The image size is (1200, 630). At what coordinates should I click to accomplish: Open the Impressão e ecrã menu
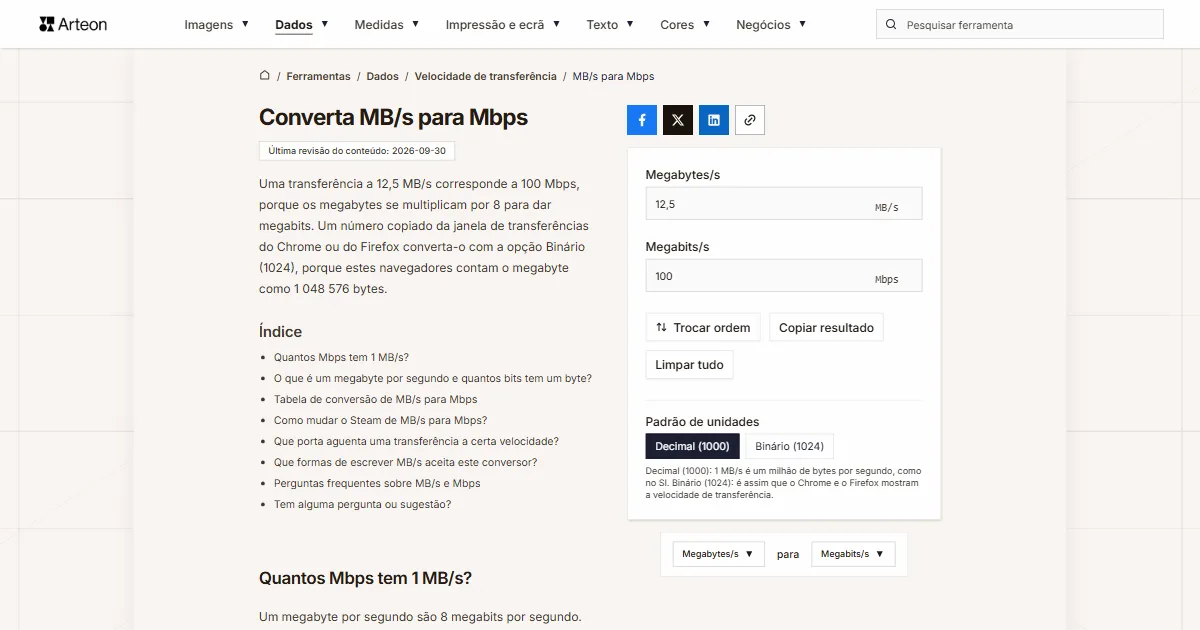[503, 25]
